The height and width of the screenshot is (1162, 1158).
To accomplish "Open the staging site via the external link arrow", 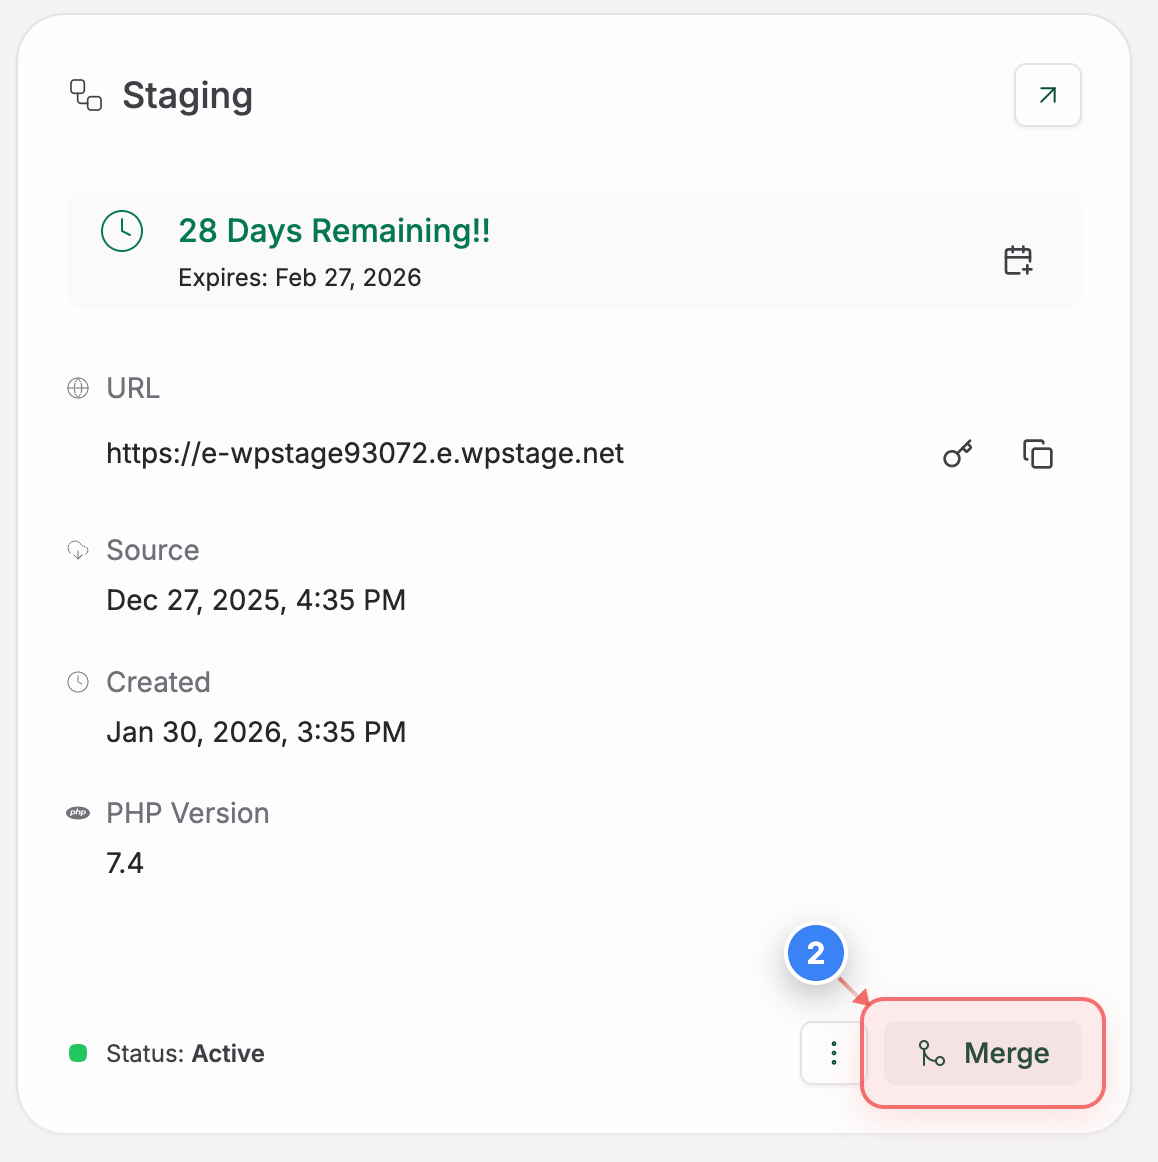I will click(x=1047, y=95).
